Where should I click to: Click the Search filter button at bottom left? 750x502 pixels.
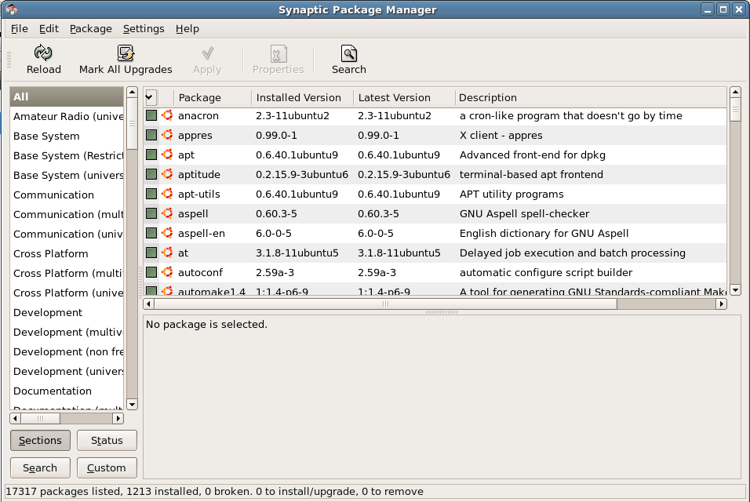(40, 468)
